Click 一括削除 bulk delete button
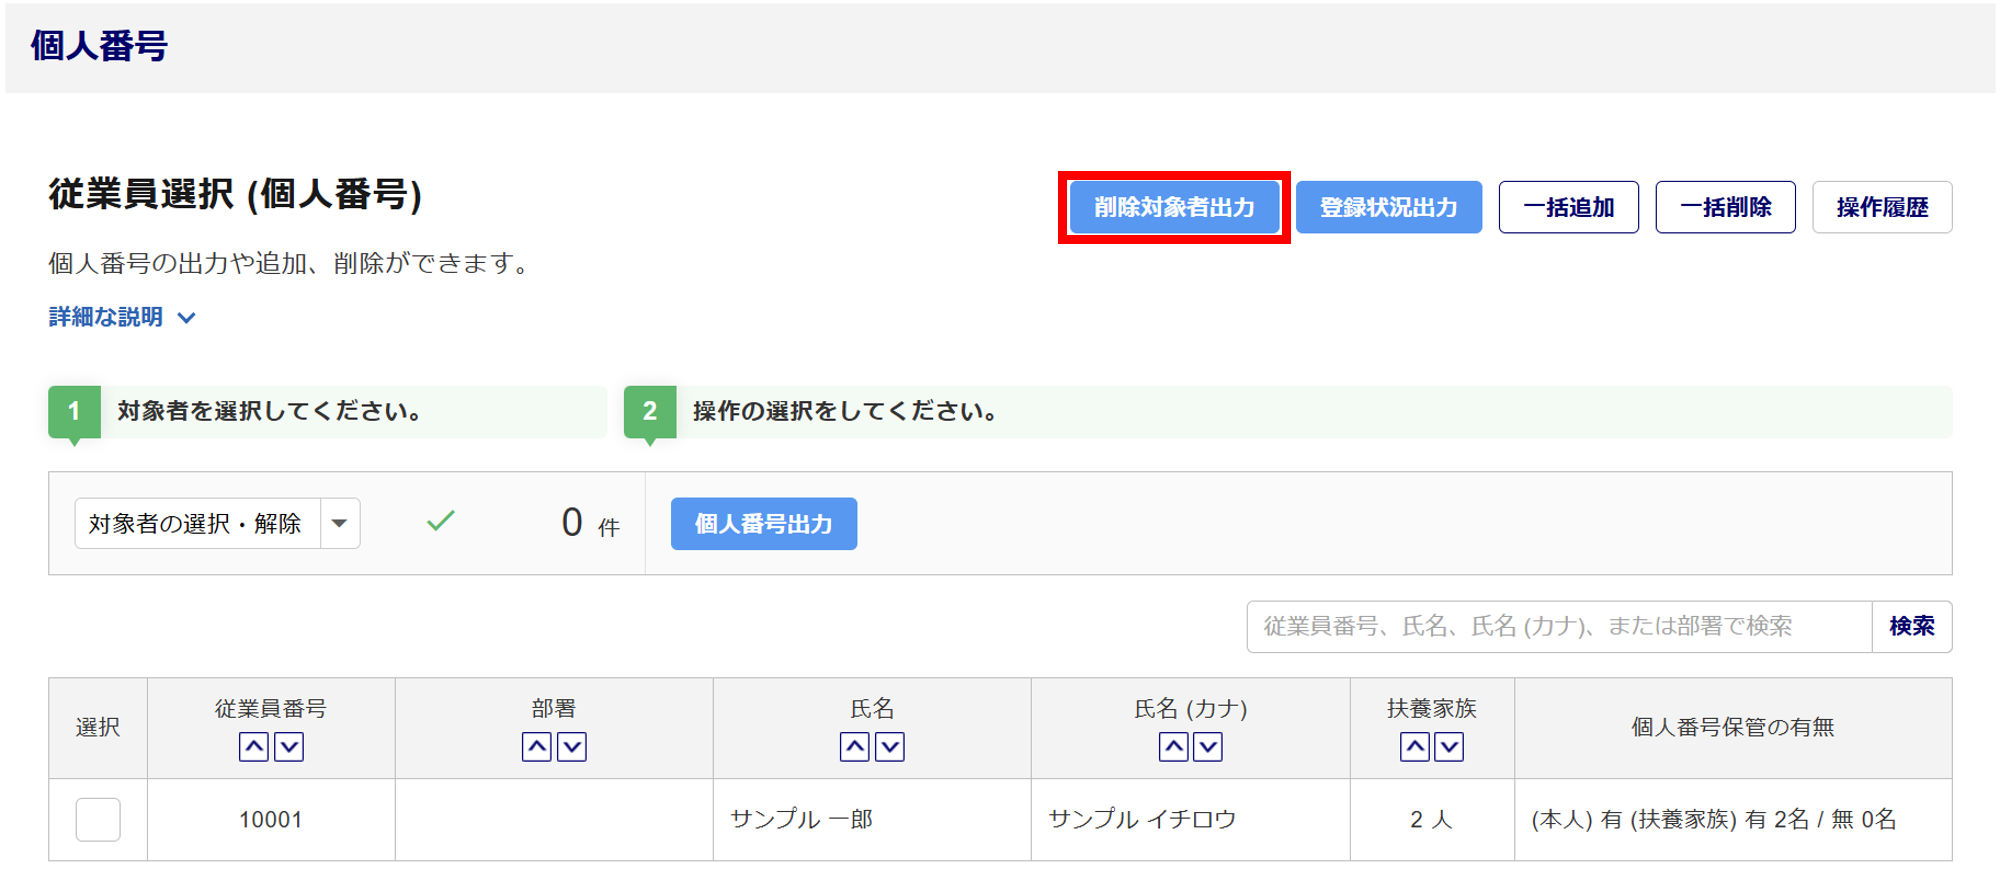This screenshot has width=2000, height=880. pos(1725,207)
